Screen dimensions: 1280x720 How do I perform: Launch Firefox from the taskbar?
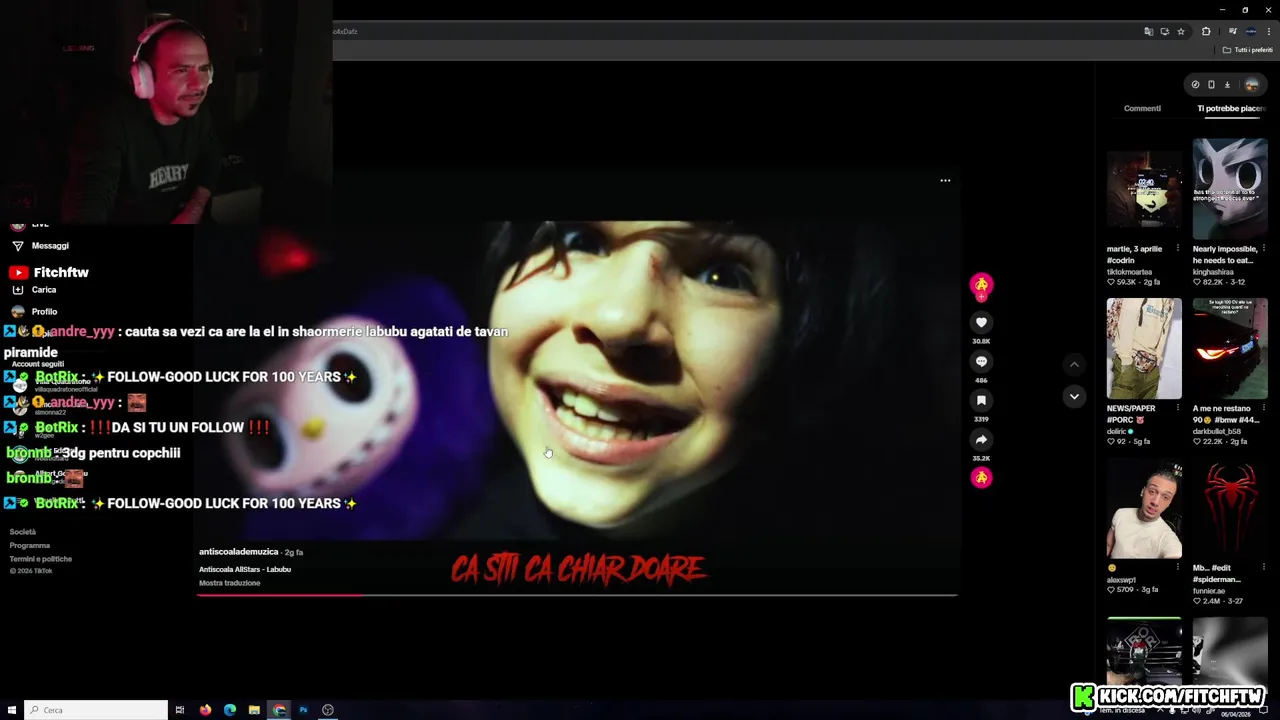pos(205,710)
